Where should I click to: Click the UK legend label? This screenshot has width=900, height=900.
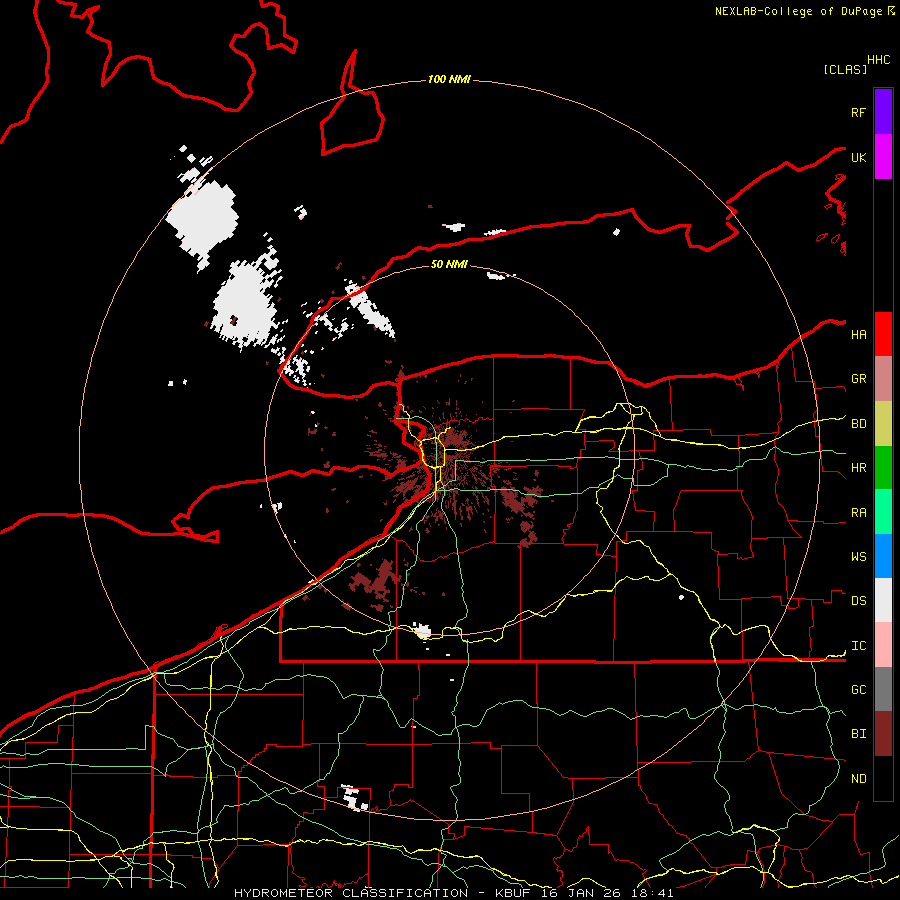[x=858, y=157]
